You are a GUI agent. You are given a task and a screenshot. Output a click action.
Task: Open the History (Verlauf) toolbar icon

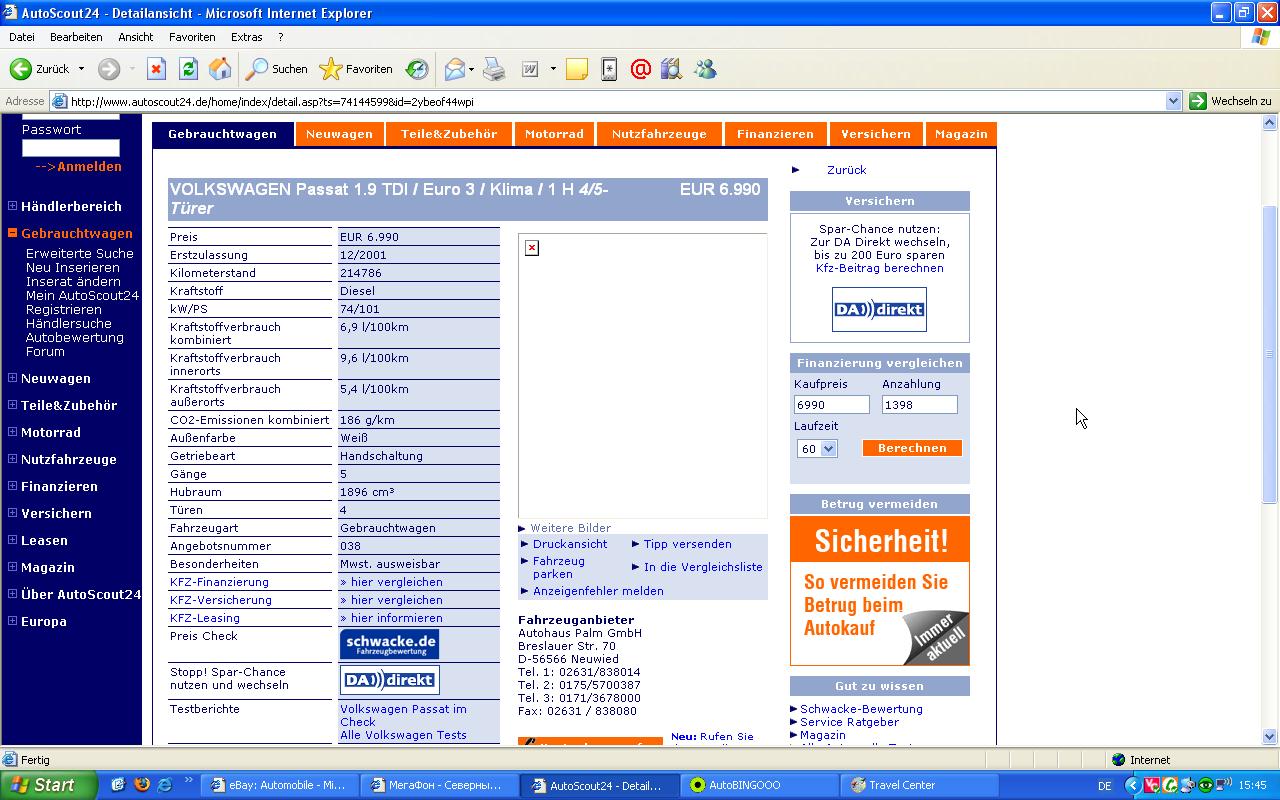417,69
